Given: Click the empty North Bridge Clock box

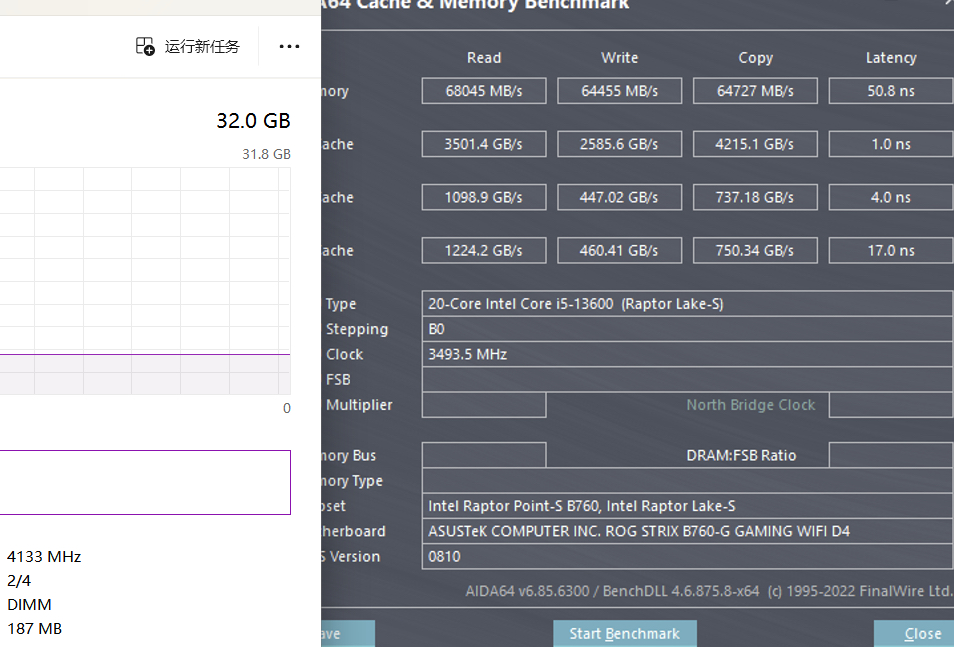Looking at the screenshot, I should click(x=890, y=405).
